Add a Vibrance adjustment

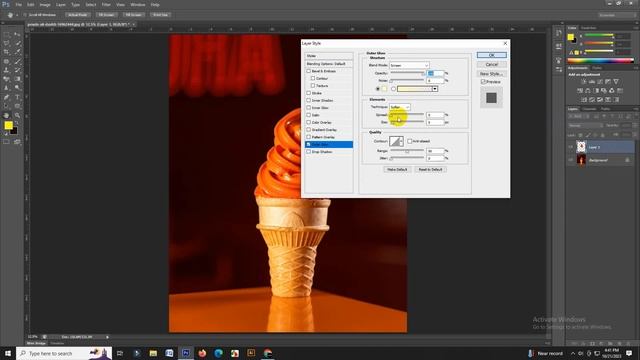pyautogui.click(x=616, y=82)
